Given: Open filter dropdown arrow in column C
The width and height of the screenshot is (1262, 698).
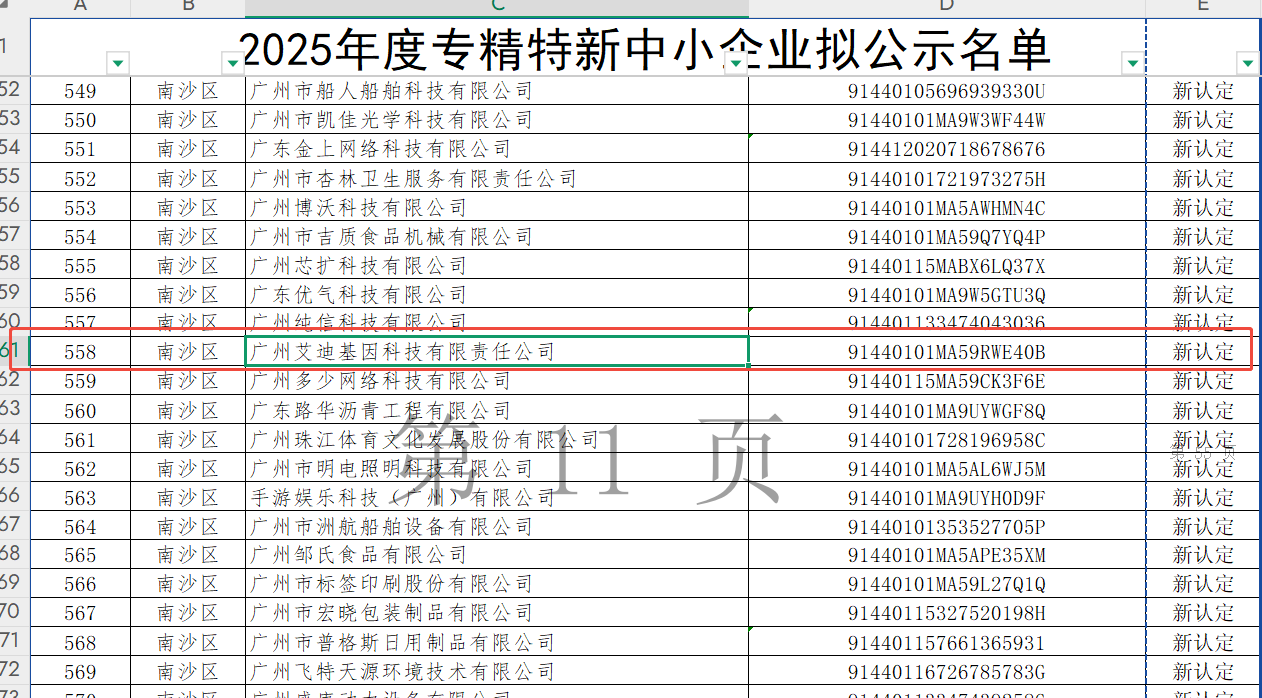Looking at the screenshot, I should [x=736, y=64].
